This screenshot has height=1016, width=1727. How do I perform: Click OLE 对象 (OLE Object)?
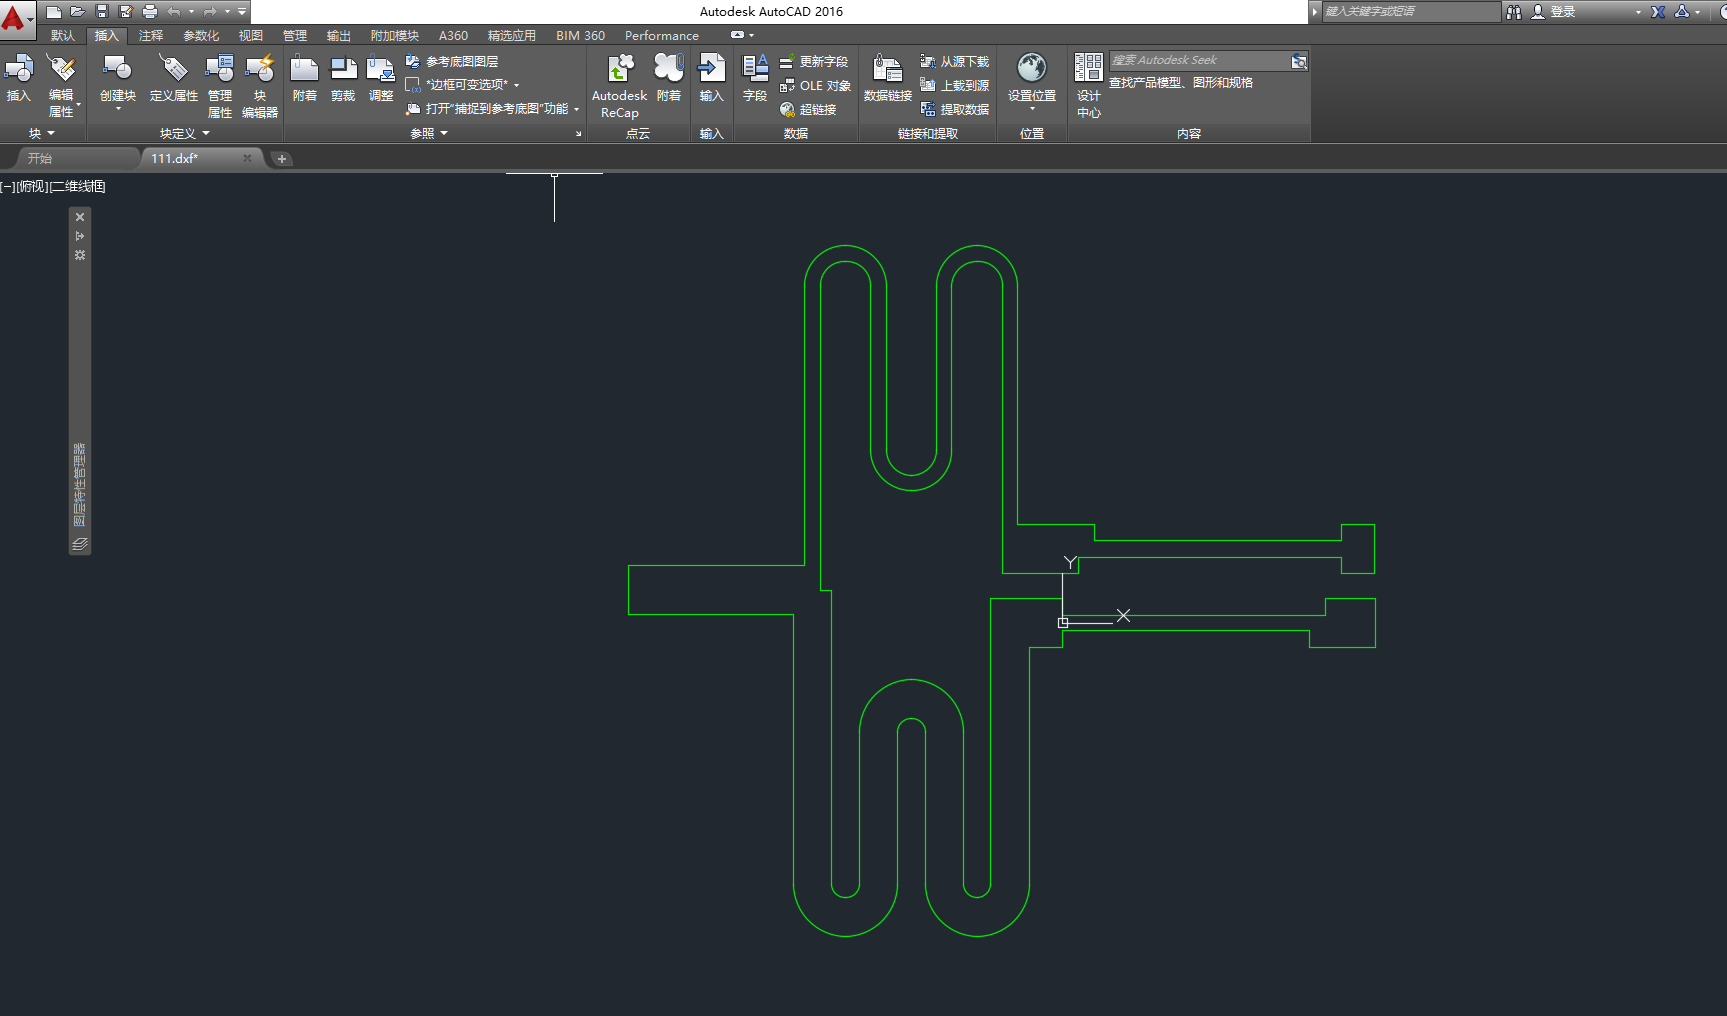pyautogui.click(x=815, y=86)
